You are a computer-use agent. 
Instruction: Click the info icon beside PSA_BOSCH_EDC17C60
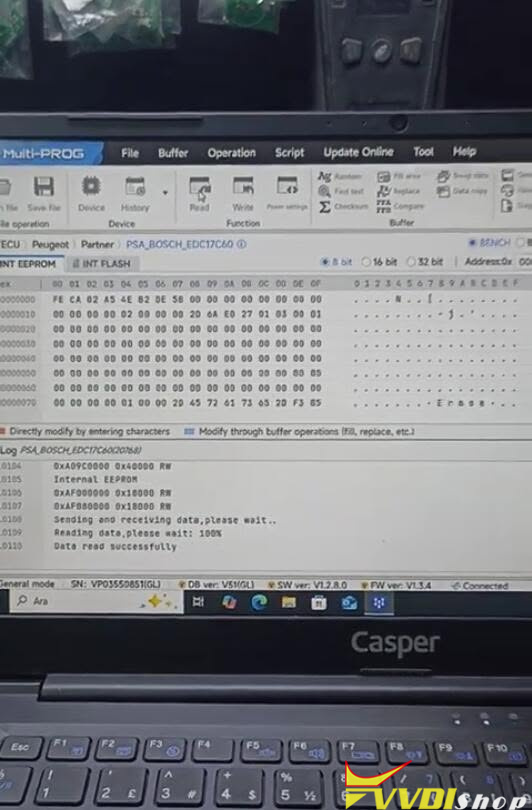tap(241, 244)
